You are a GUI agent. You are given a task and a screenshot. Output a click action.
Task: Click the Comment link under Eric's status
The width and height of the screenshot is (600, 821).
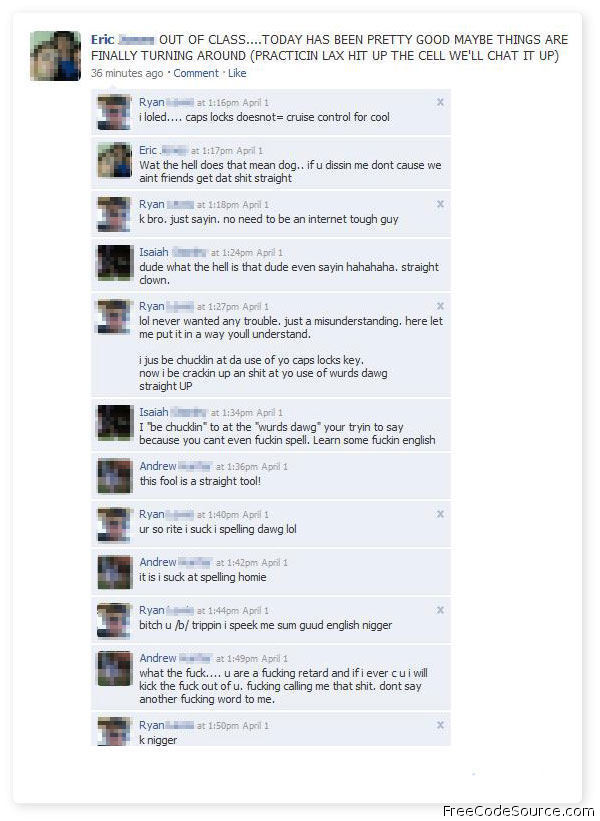pyautogui.click(x=196, y=73)
